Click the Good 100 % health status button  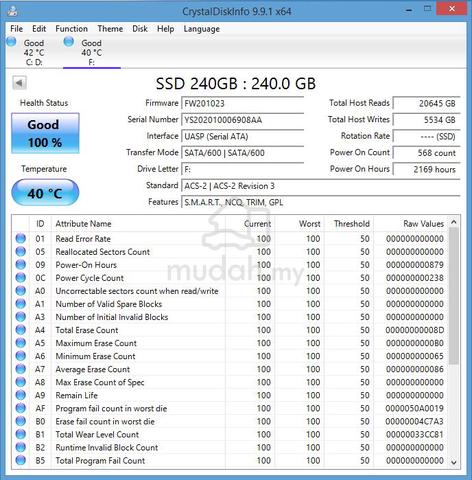[x=45, y=133]
